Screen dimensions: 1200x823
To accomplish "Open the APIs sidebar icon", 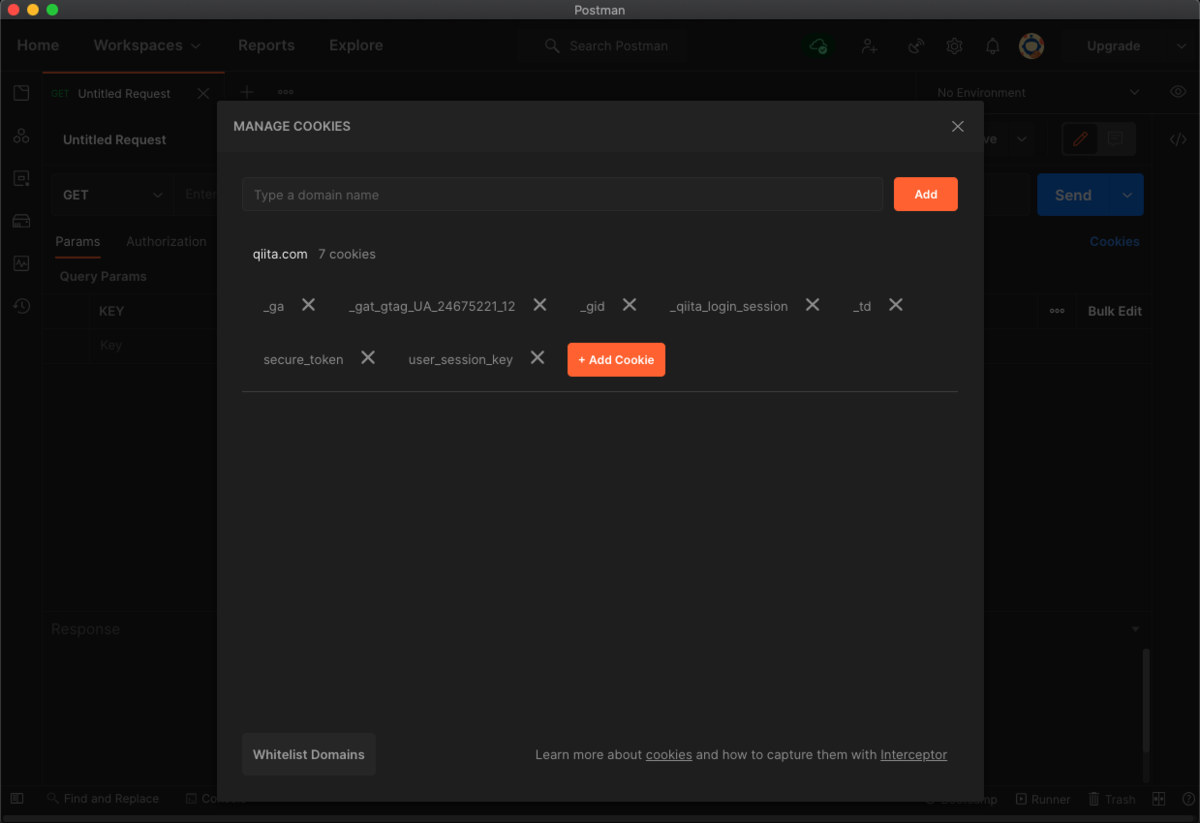I will [x=21, y=136].
